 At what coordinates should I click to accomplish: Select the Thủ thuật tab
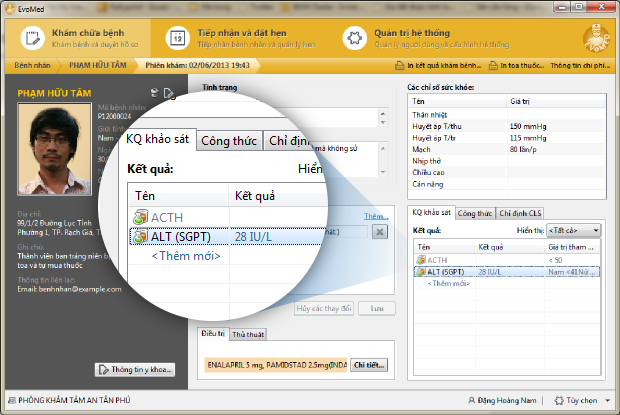(248, 334)
